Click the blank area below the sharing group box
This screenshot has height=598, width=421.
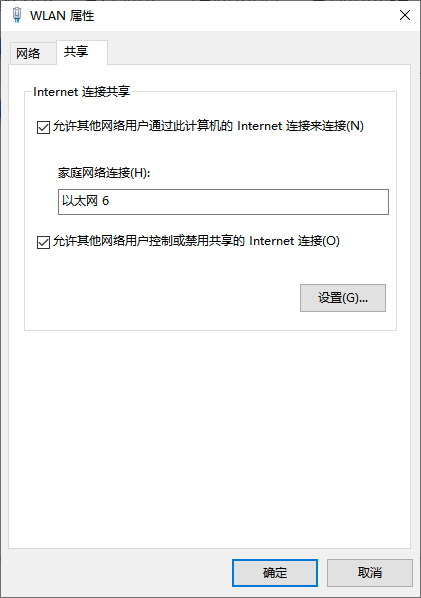(210, 439)
